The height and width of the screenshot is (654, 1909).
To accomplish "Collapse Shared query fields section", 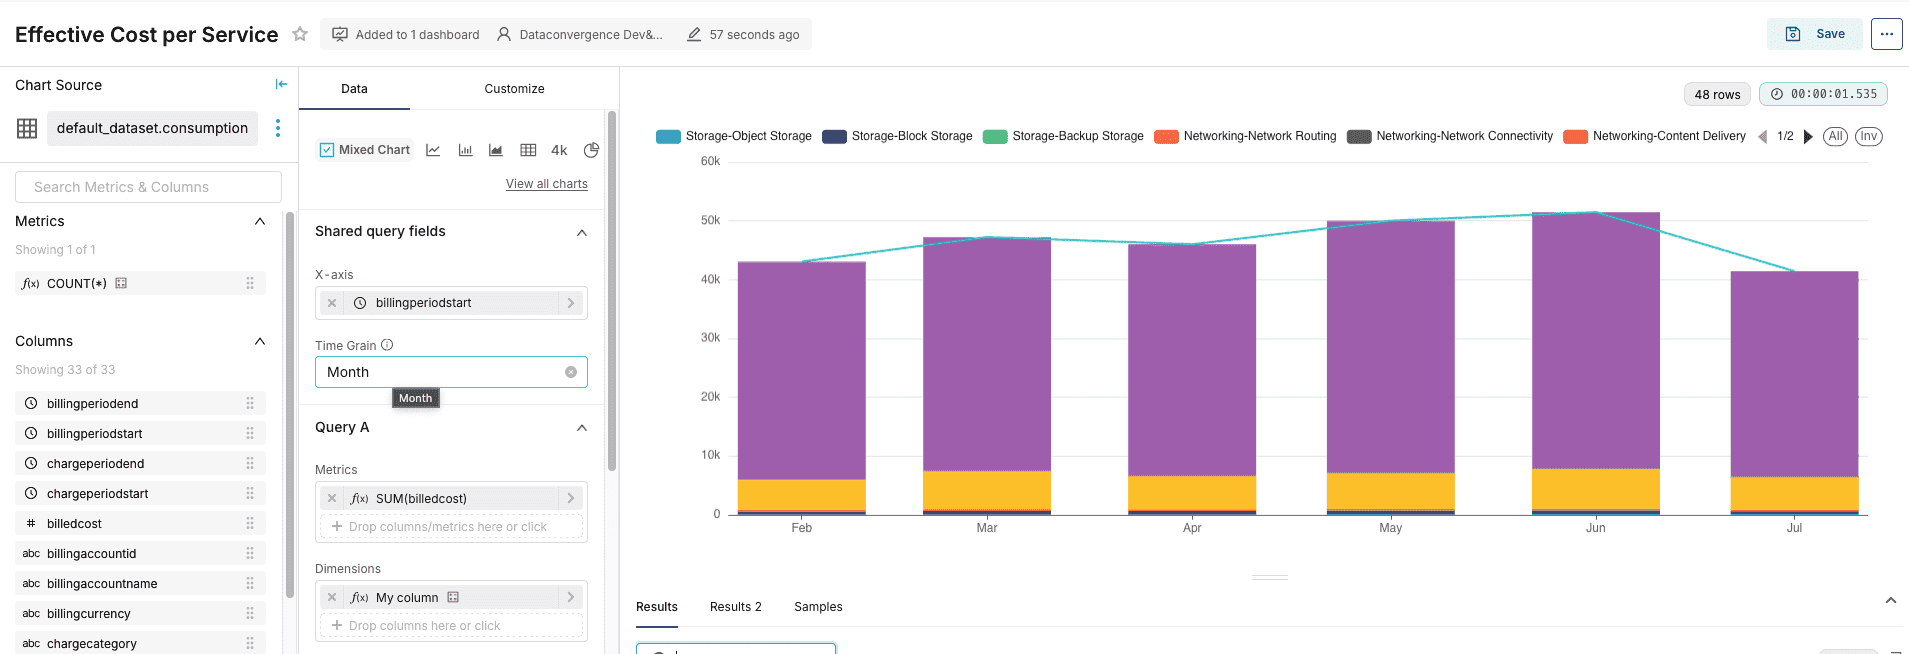I will (x=582, y=232).
